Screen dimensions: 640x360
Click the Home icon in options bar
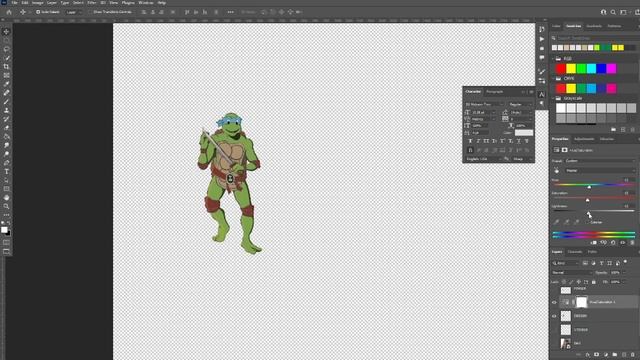pyautogui.click(x=9, y=12)
